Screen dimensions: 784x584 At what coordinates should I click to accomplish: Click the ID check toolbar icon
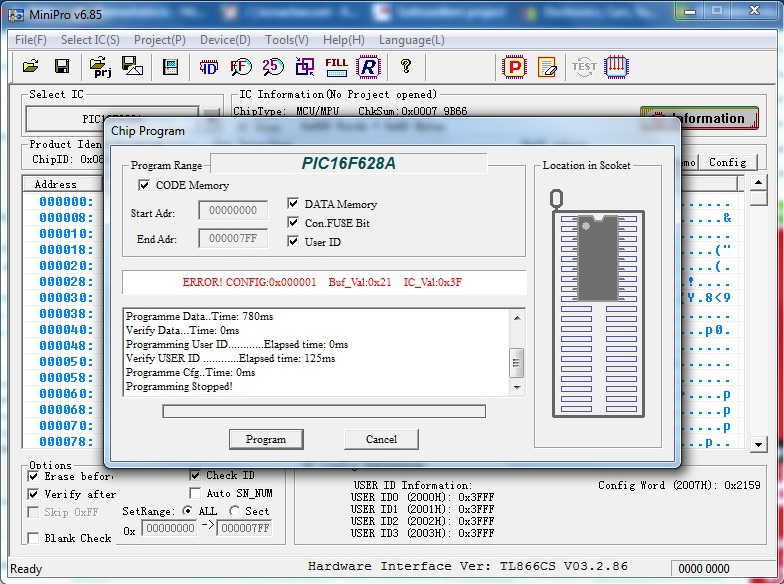pyautogui.click(x=208, y=66)
